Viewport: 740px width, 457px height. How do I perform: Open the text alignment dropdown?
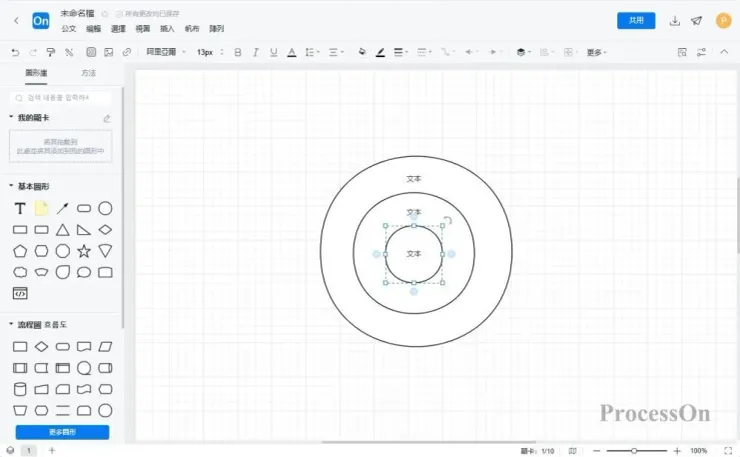pyautogui.click(x=336, y=52)
